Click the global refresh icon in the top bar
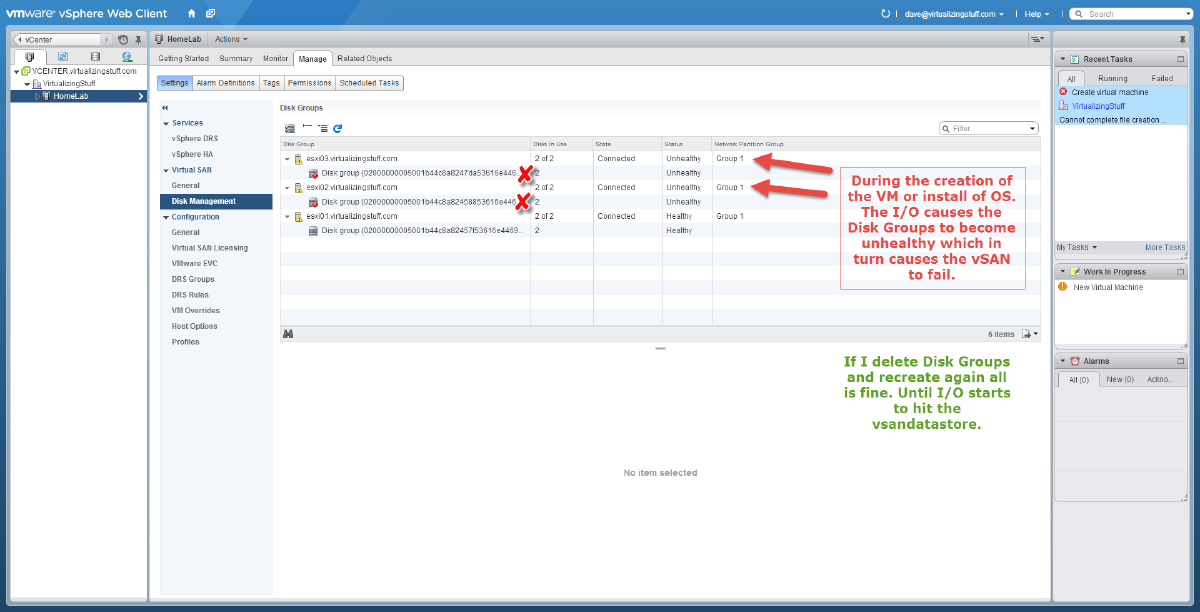Viewport: 1200px width, 612px height. pyautogui.click(x=884, y=14)
